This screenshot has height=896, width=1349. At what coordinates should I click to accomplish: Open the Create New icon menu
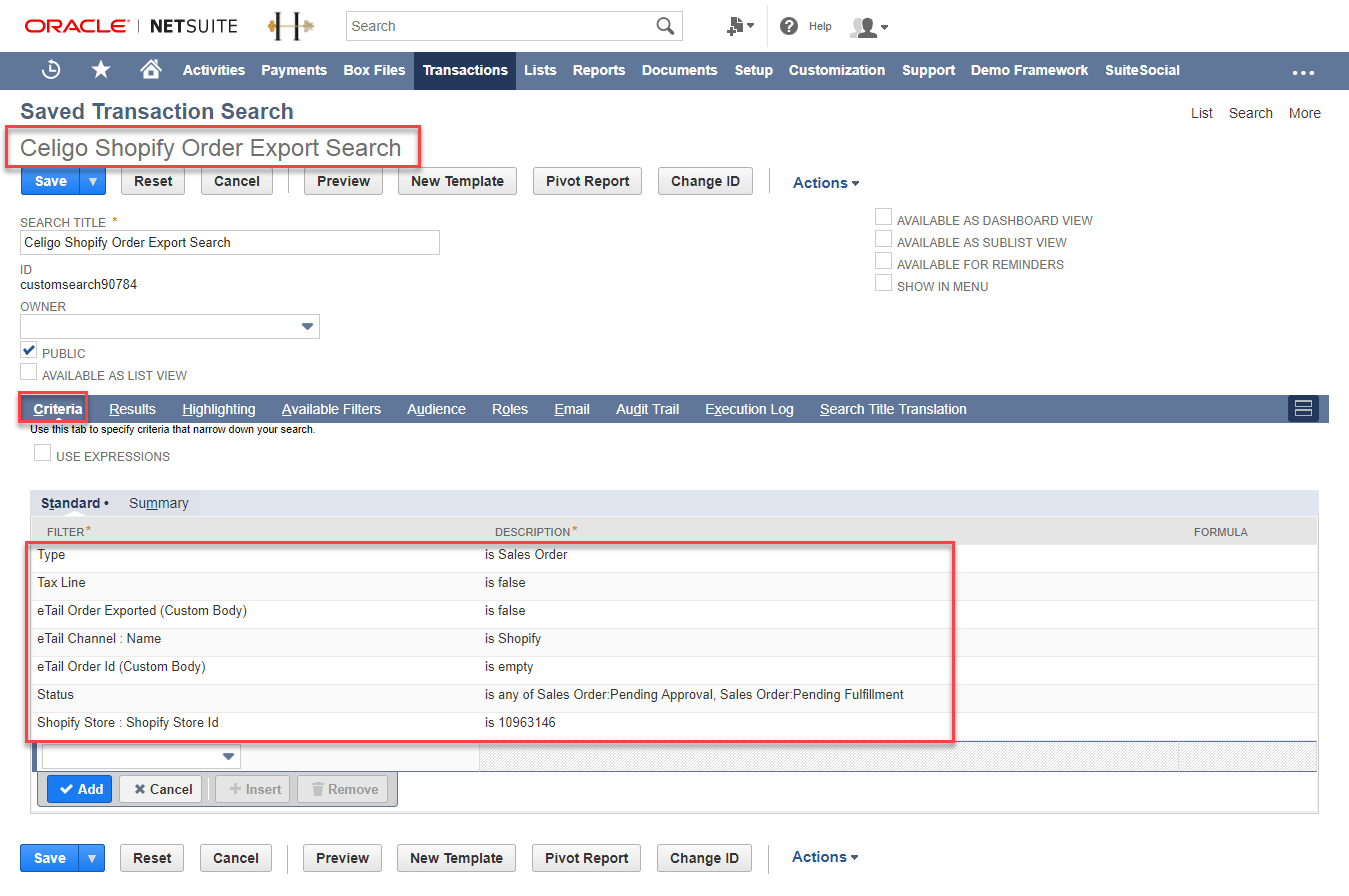pyautogui.click(x=741, y=26)
